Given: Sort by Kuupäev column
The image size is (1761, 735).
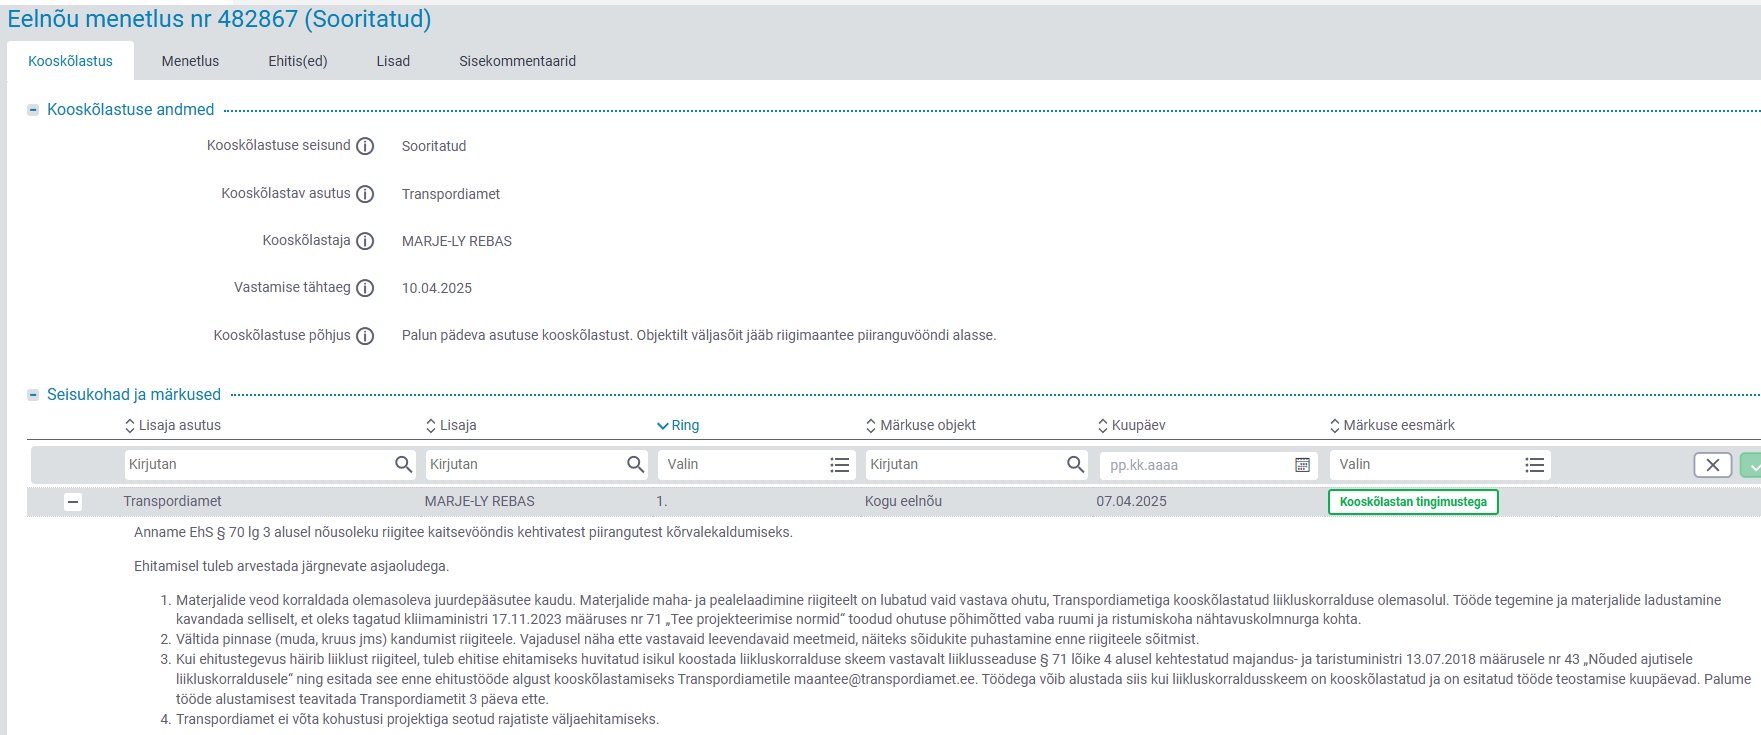Looking at the screenshot, I should pyautogui.click(x=1132, y=425).
